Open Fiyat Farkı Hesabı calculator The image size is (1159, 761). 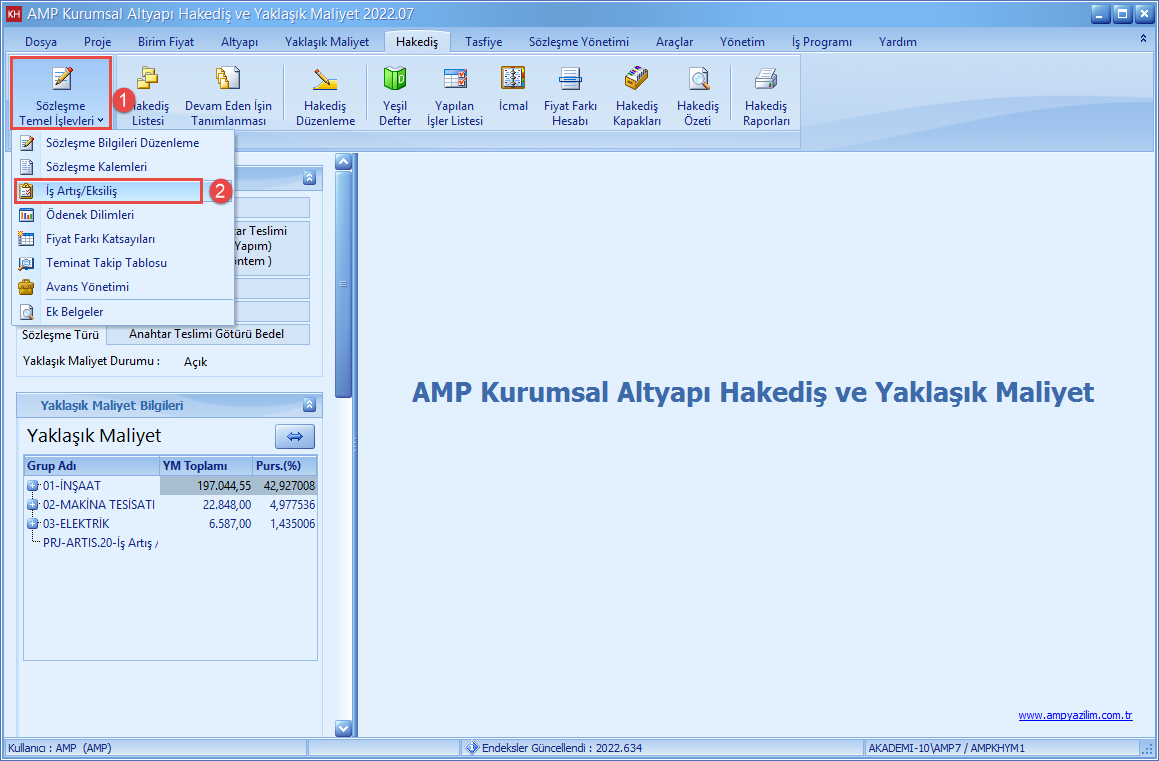pyautogui.click(x=570, y=96)
